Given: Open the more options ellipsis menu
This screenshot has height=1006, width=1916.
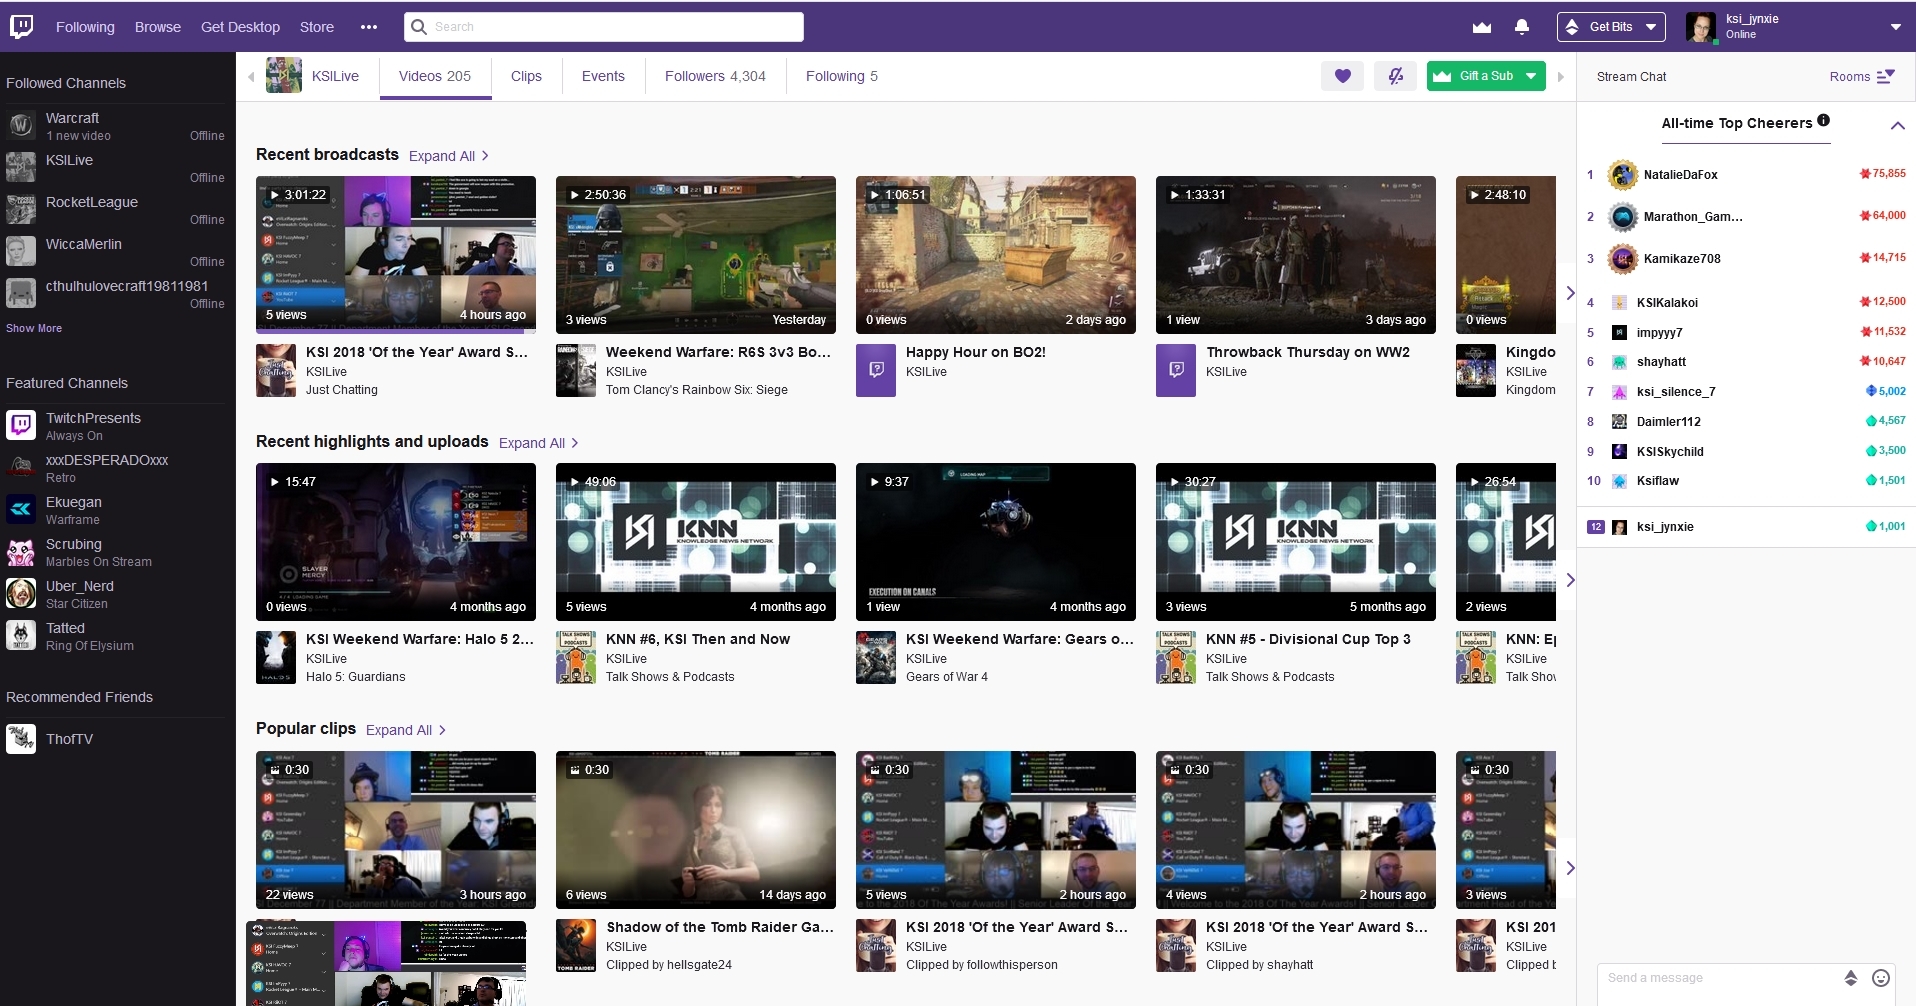Looking at the screenshot, I should click(369, 27).
